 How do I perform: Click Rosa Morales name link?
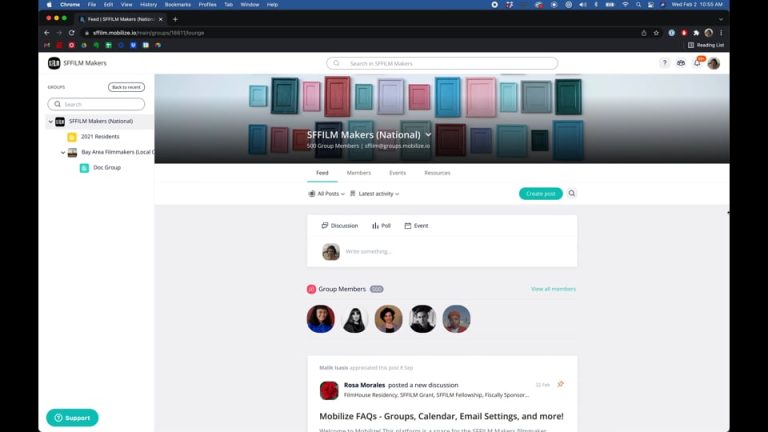coord(364,385)
